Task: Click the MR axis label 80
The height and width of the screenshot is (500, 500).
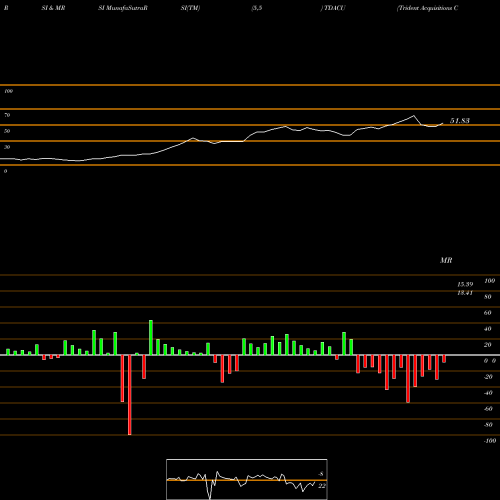Action: point(488,297)
